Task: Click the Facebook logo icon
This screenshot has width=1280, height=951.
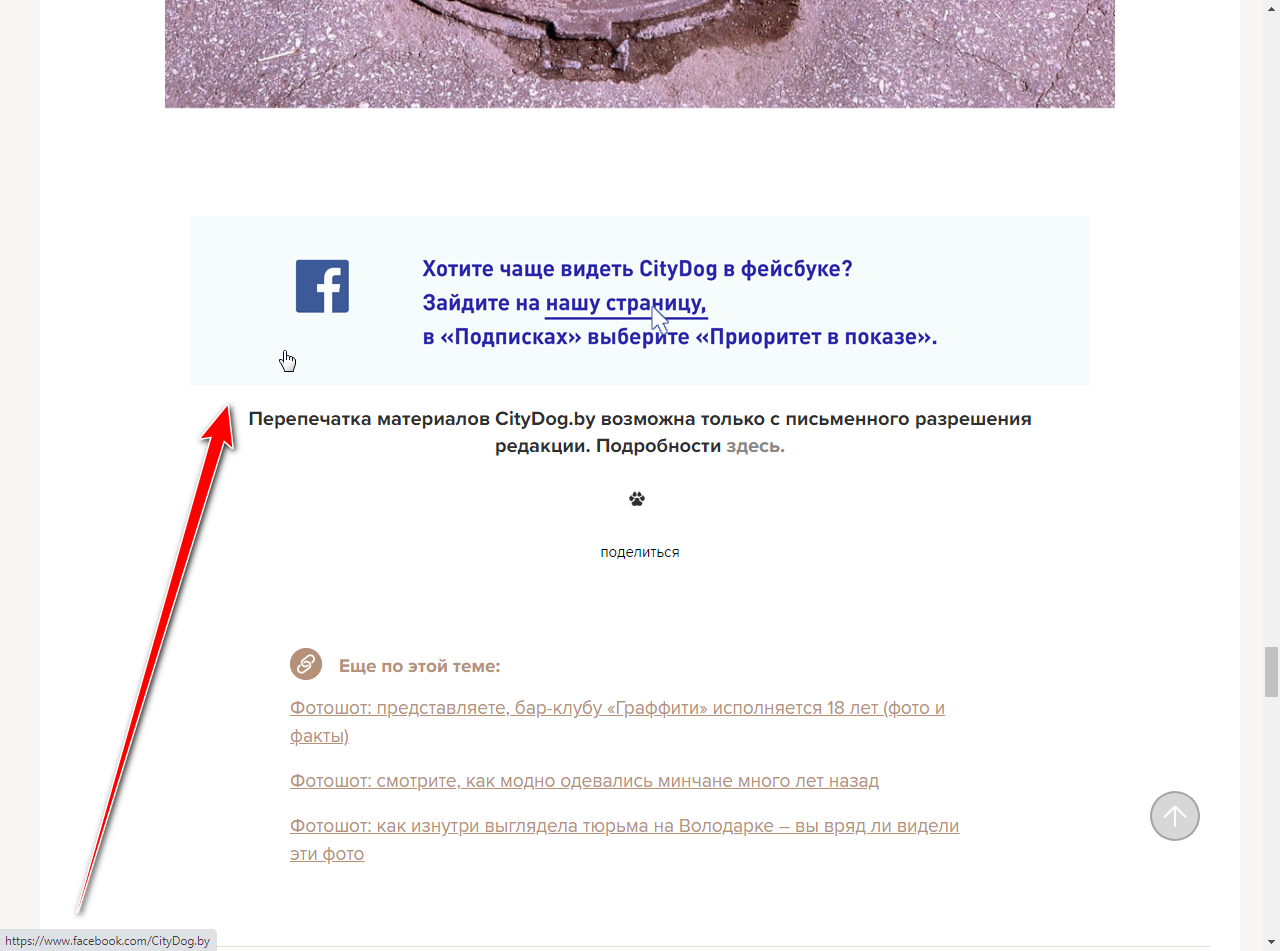Action: point(322,286)
